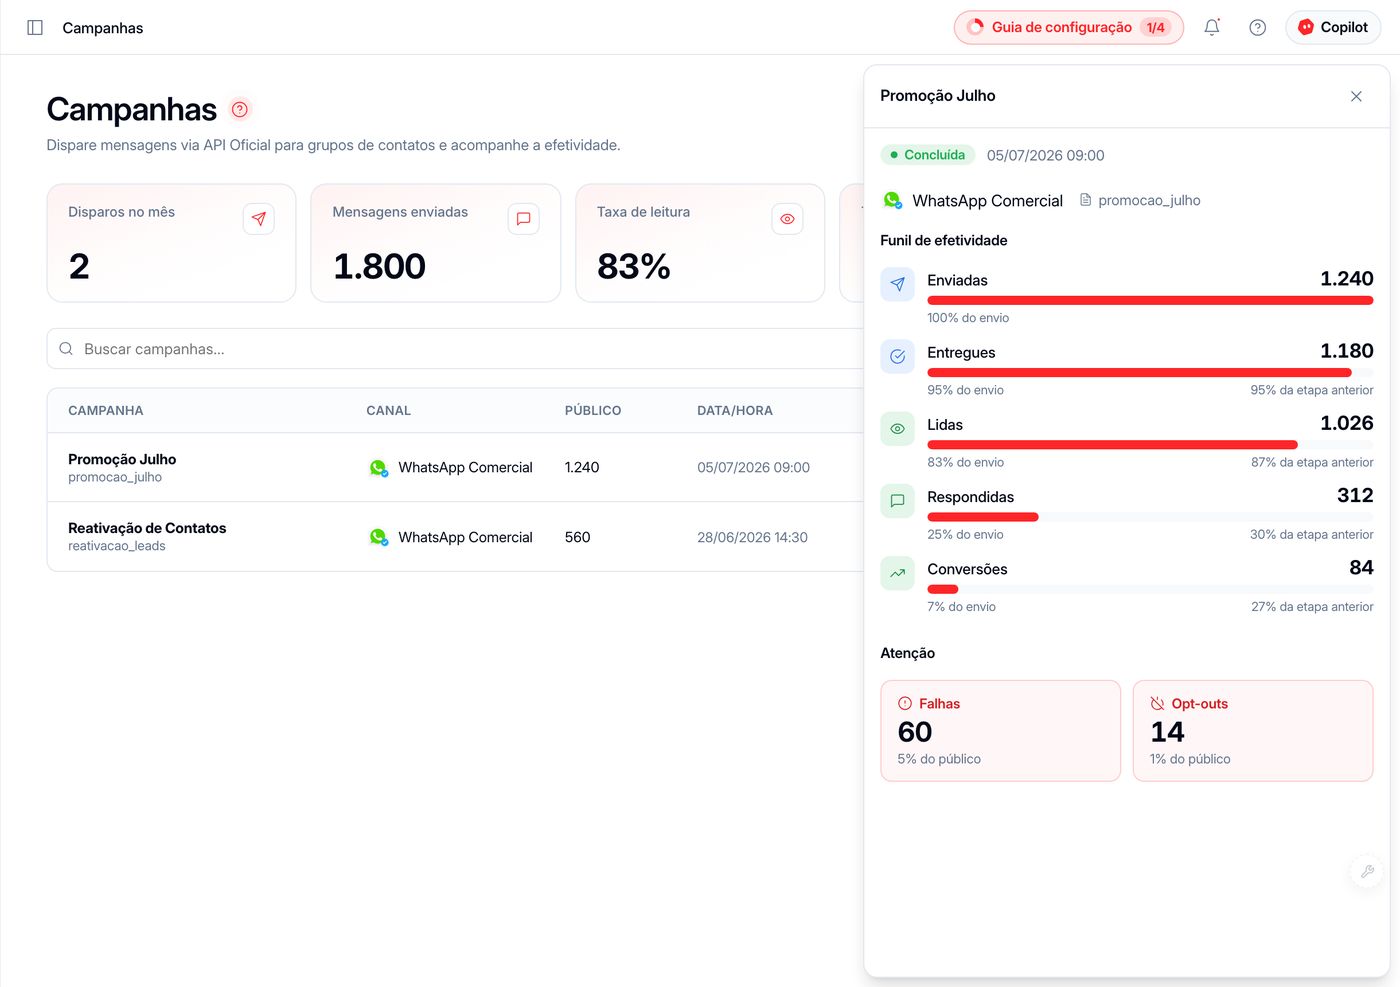Click the help circle icon in header

tap(1258, 28)
